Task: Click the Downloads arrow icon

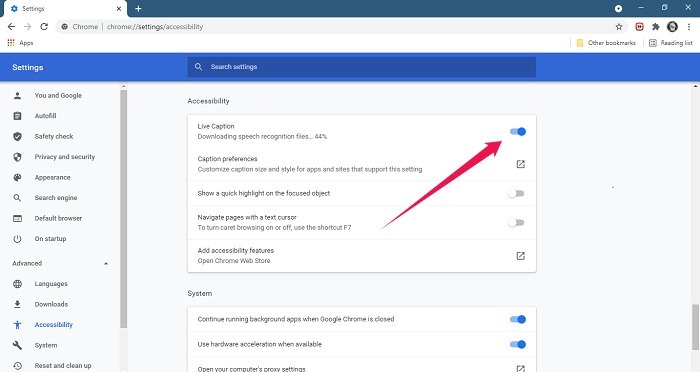Action: click(x=17, y=304)
